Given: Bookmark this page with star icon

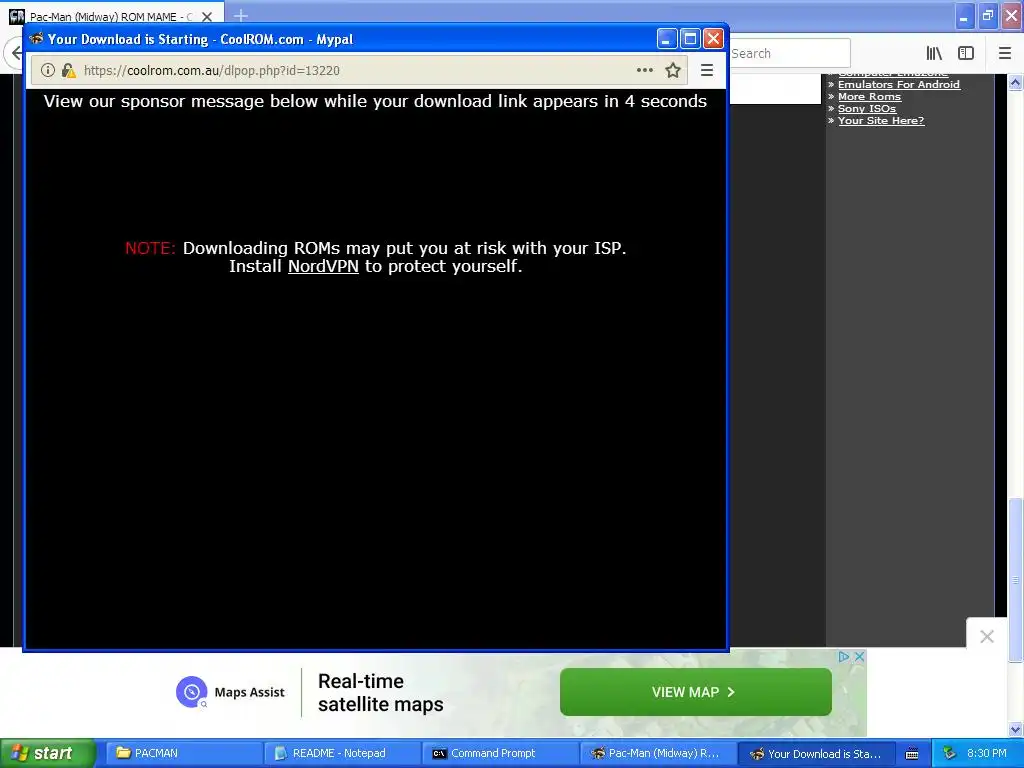Looking at the screenshot, I should tap(673, 70).
